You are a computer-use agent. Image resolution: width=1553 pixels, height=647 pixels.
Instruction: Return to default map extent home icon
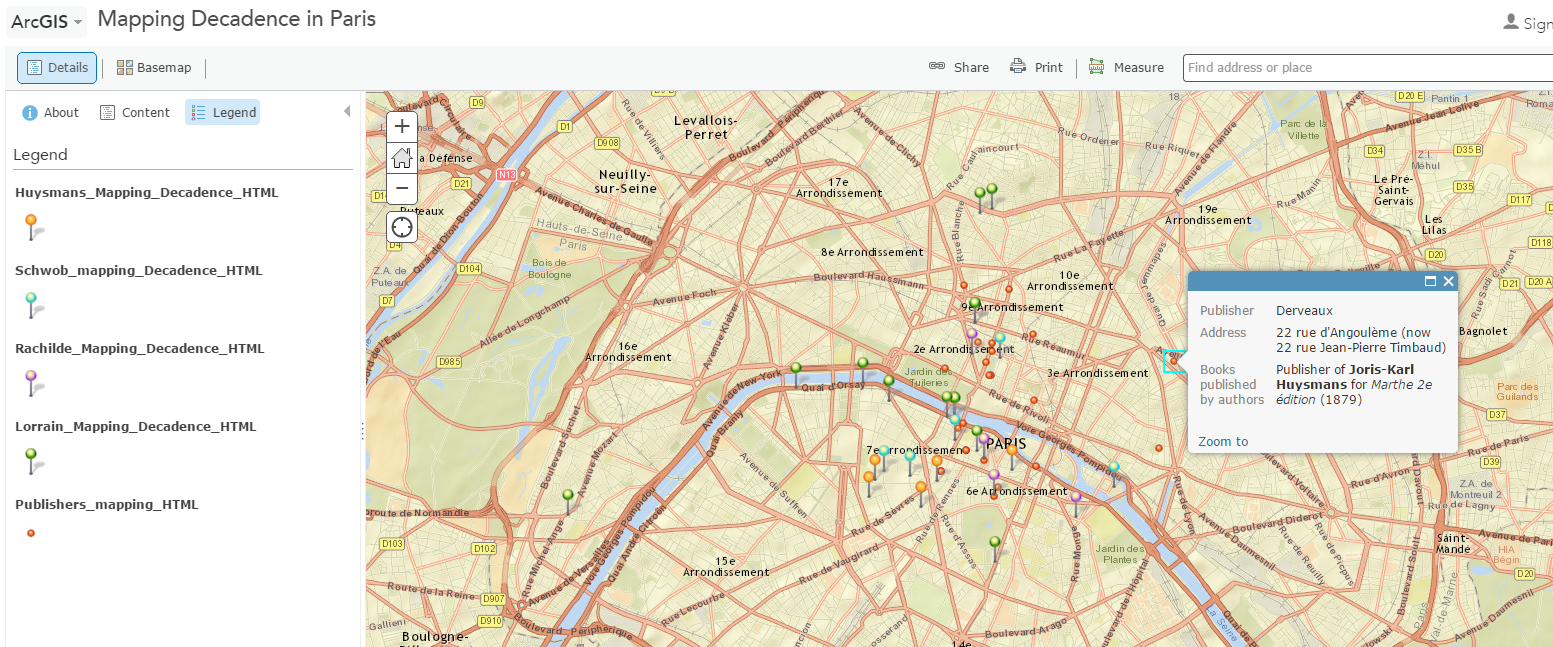coord(402,157)
